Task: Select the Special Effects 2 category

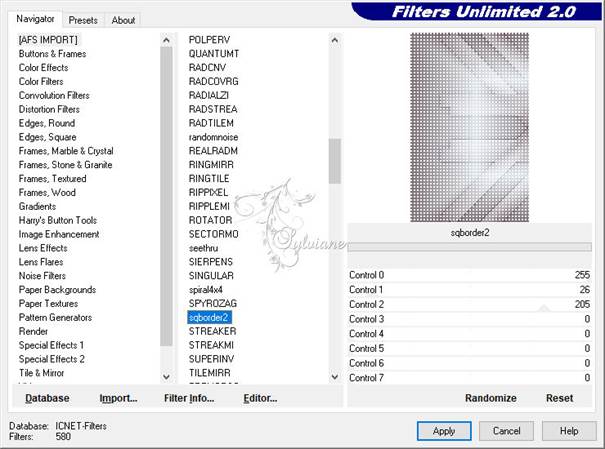Action: pos(52,359)
